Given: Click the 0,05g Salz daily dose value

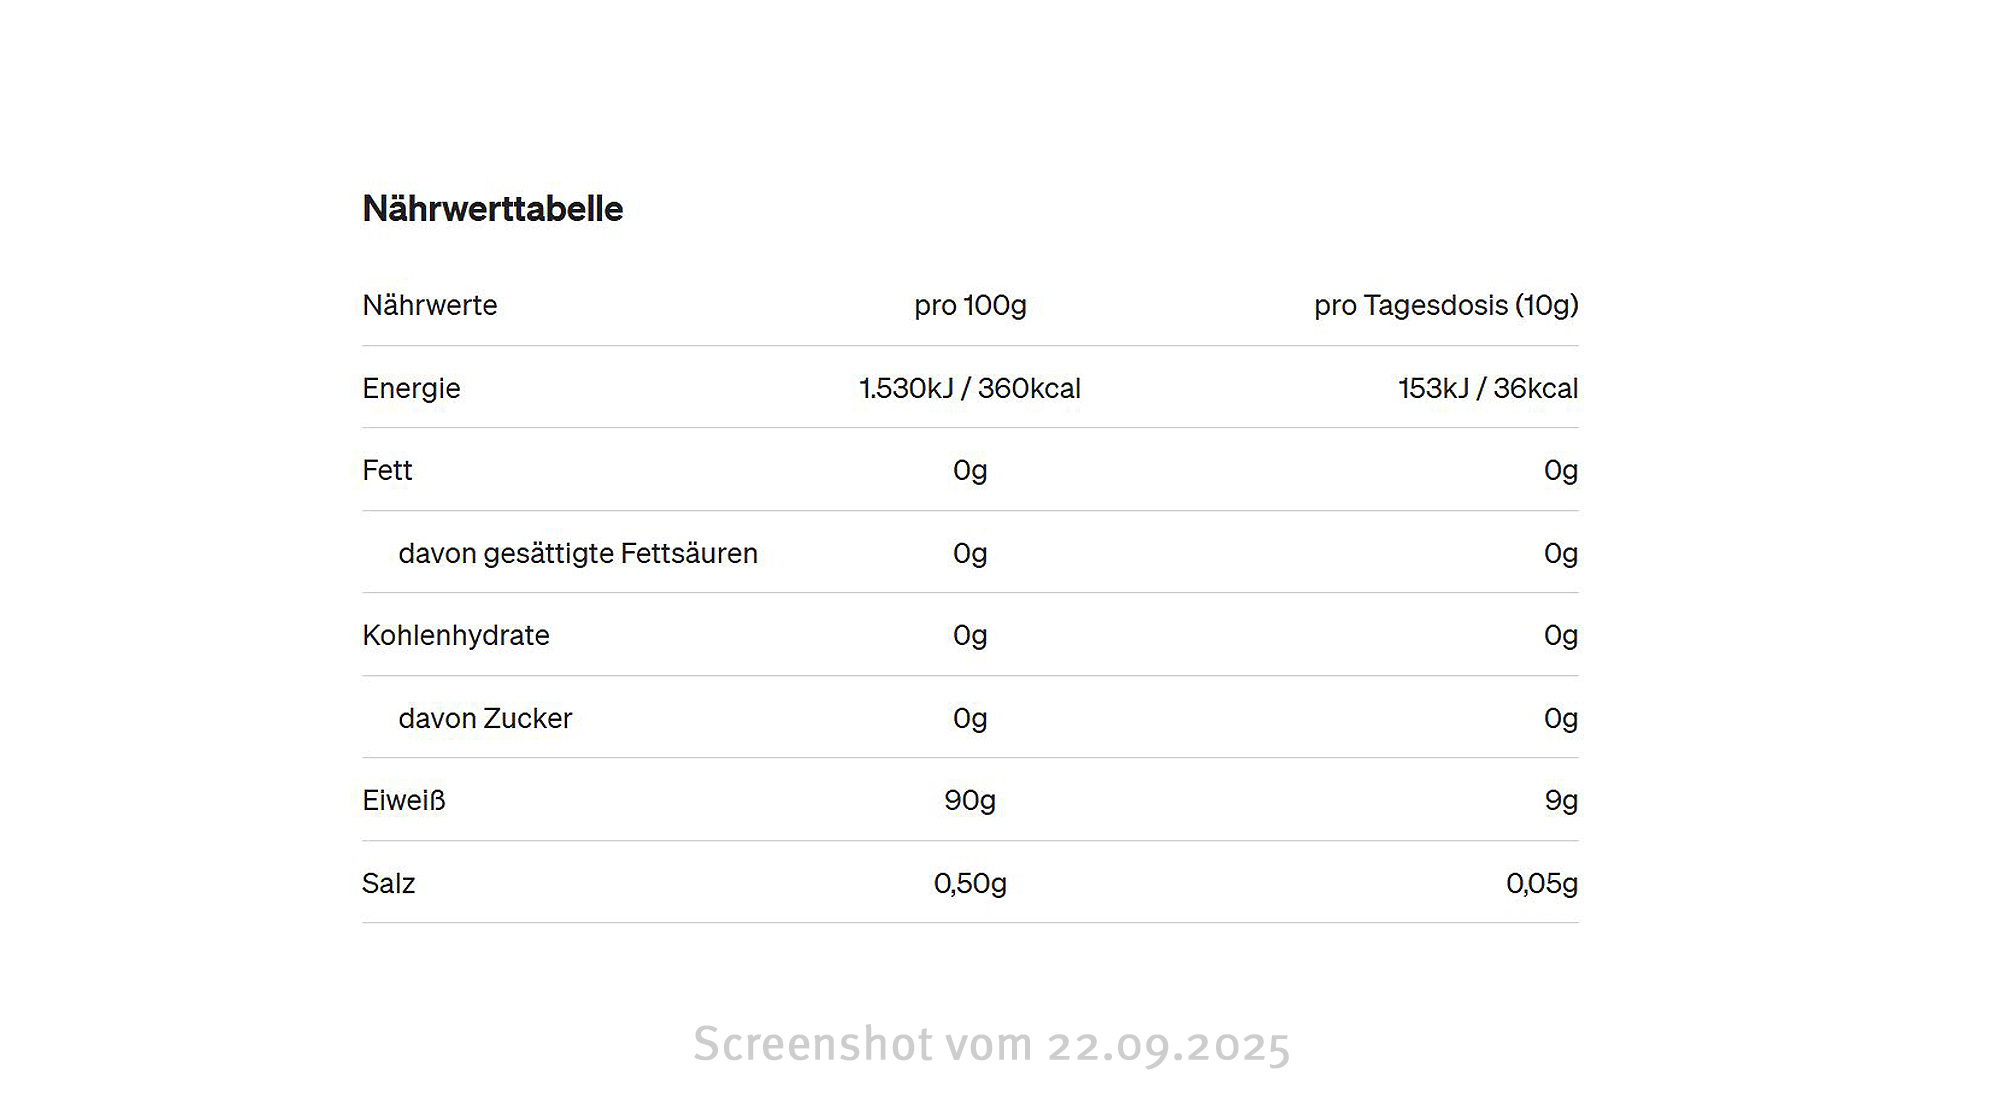Looking at the screenshot, I should (1541, 883).
